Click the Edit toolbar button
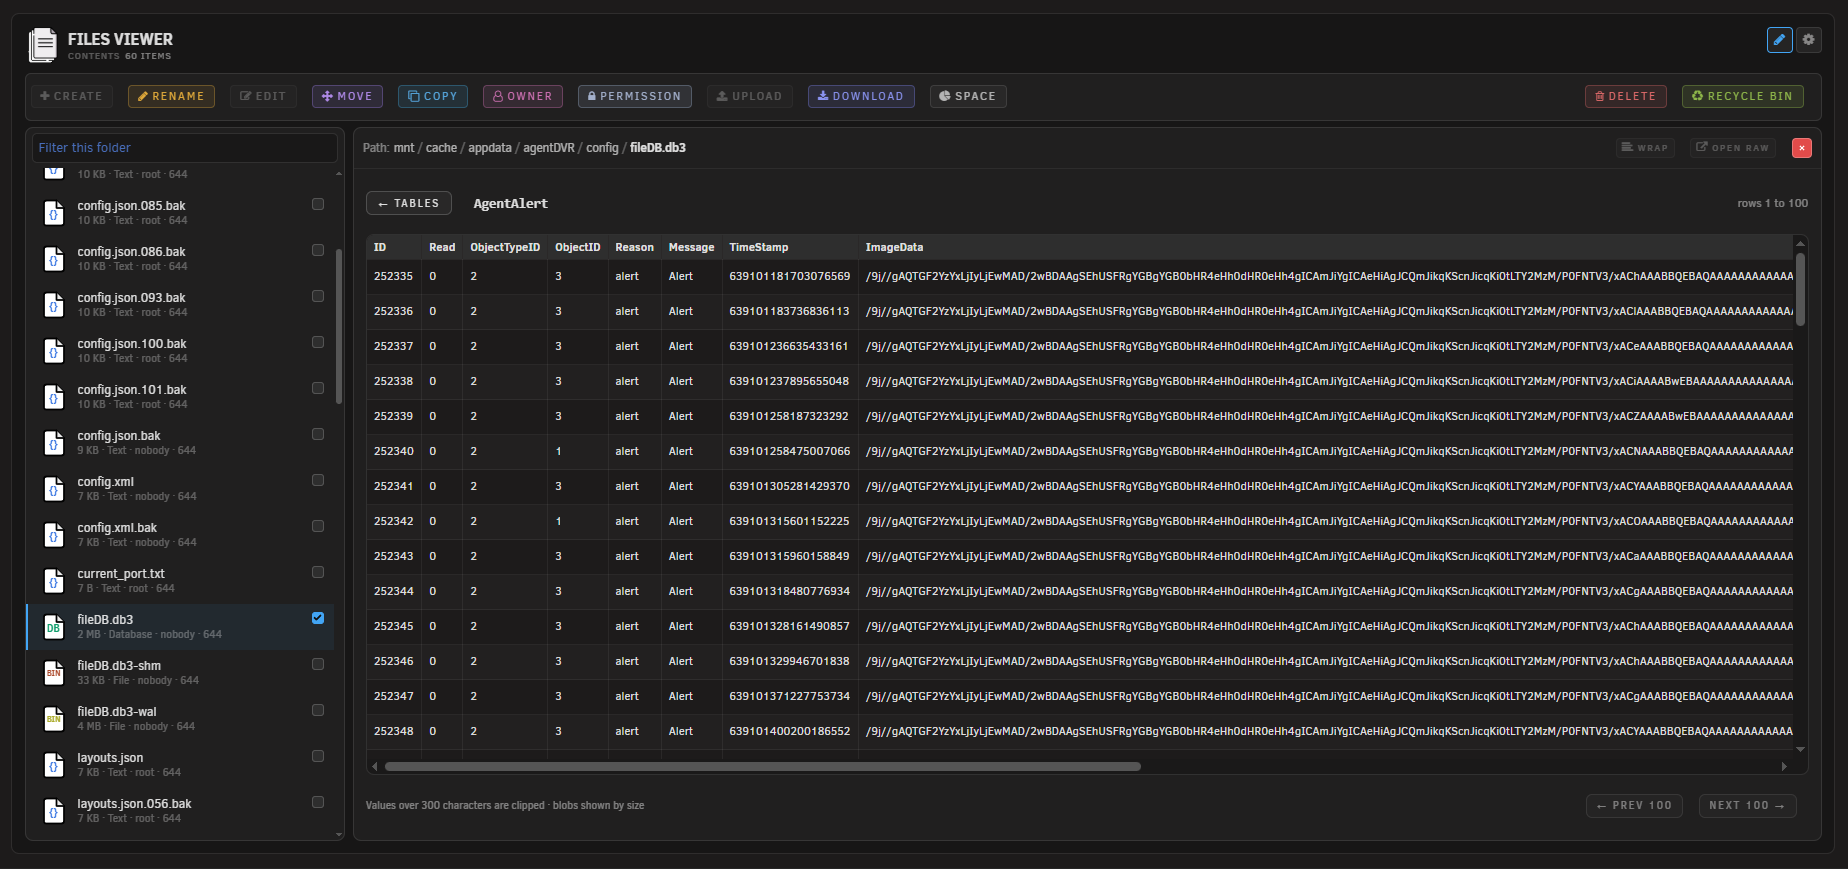The image size is (1848, 869). [x=263, y=96]
